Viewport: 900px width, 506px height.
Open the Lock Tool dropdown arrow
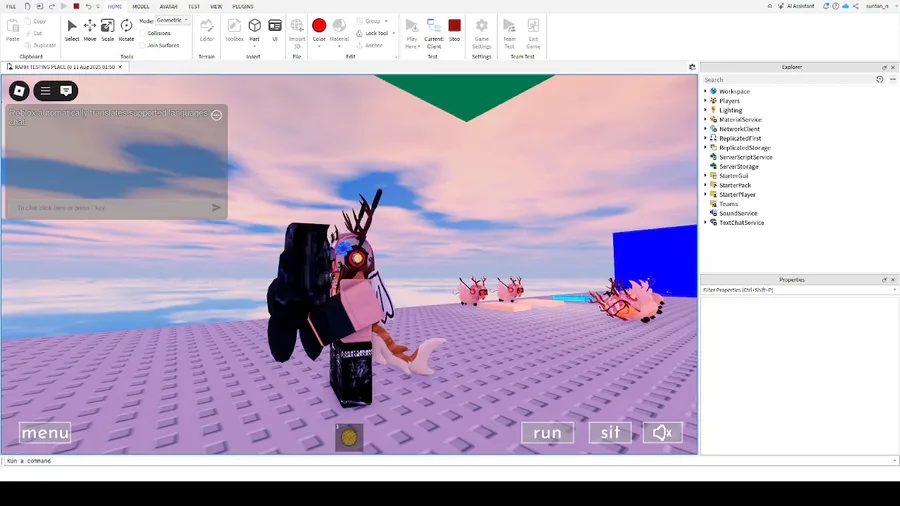394,33
